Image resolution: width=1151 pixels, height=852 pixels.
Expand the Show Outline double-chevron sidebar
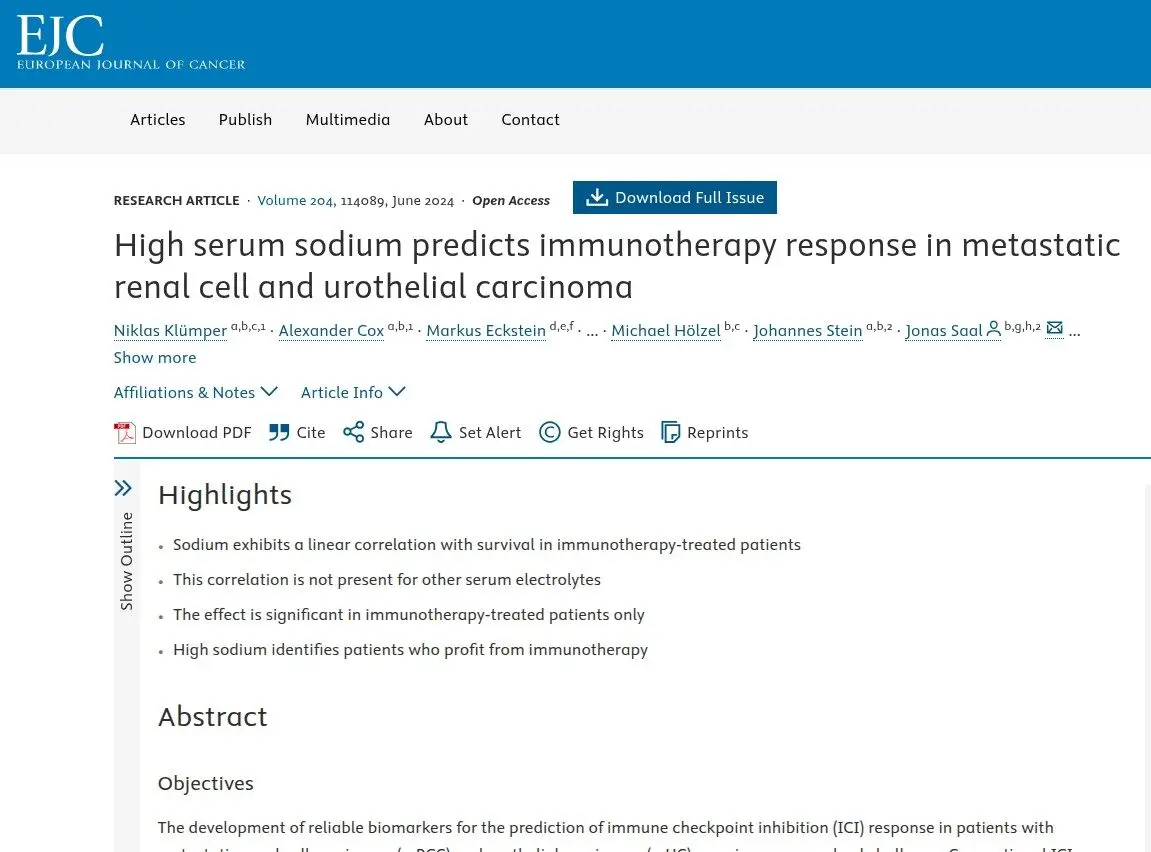[123, 488]
